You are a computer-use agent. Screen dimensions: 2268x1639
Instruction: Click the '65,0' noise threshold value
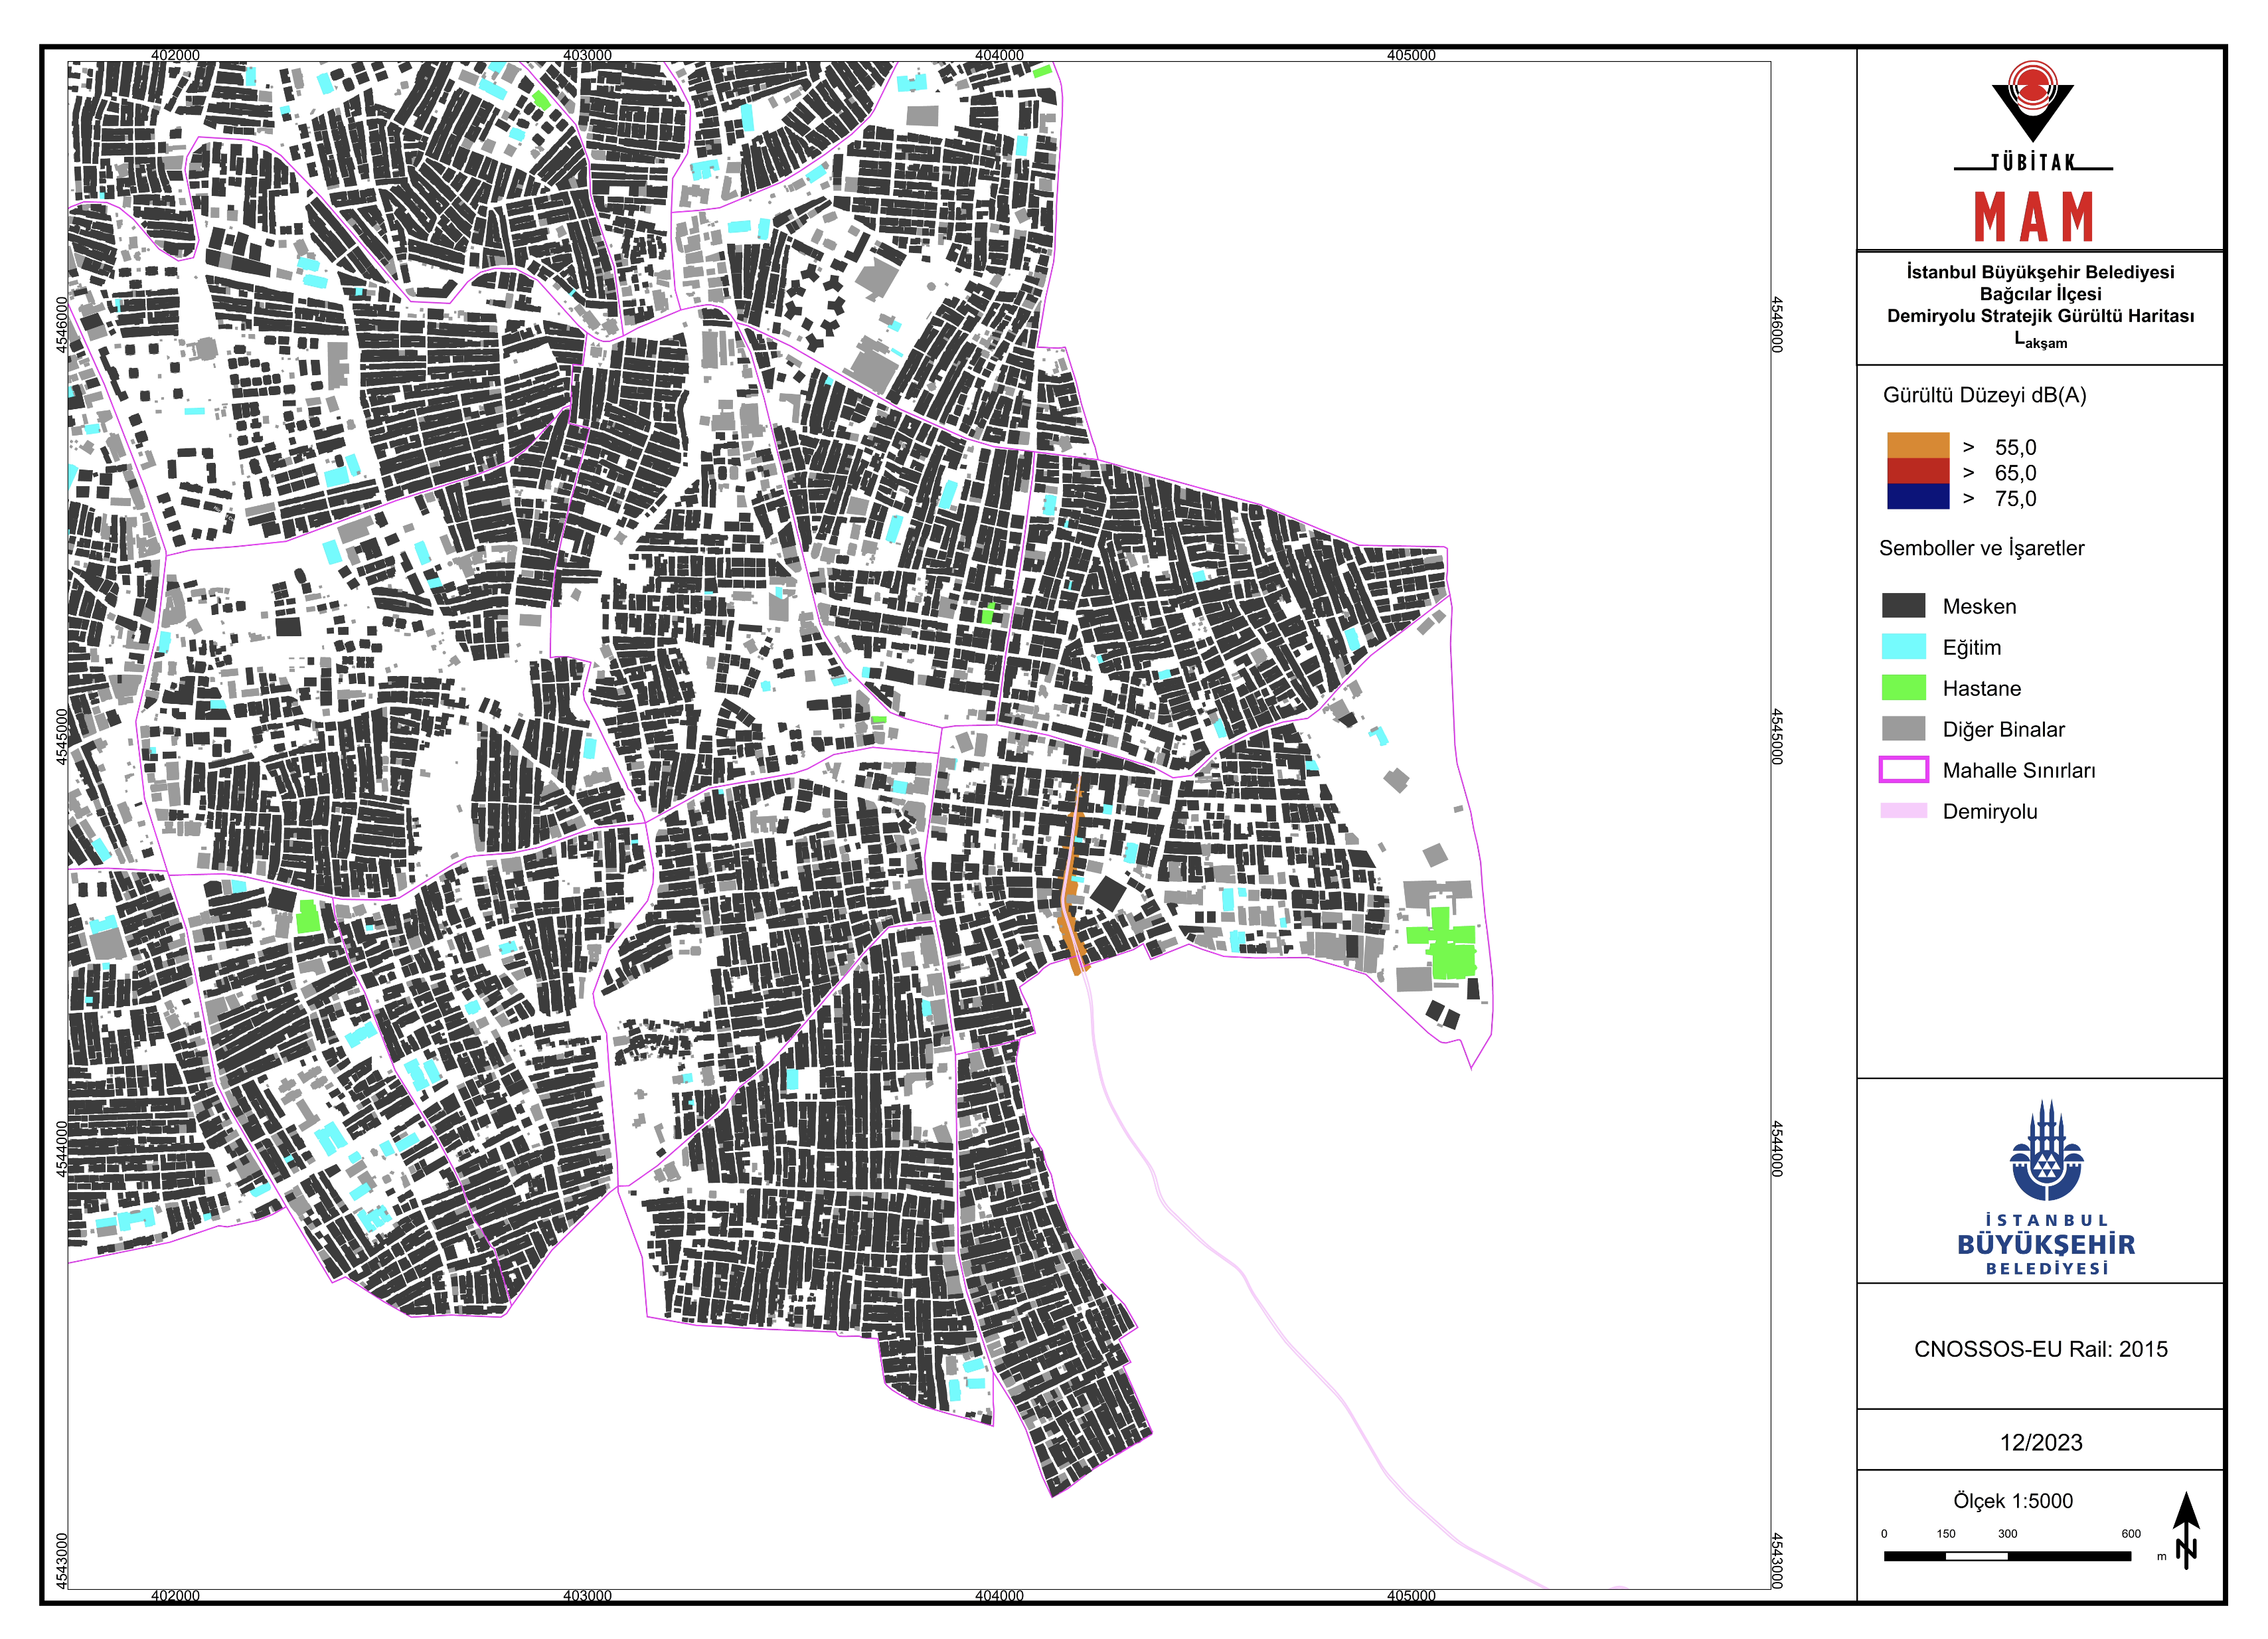point(2015,473)
